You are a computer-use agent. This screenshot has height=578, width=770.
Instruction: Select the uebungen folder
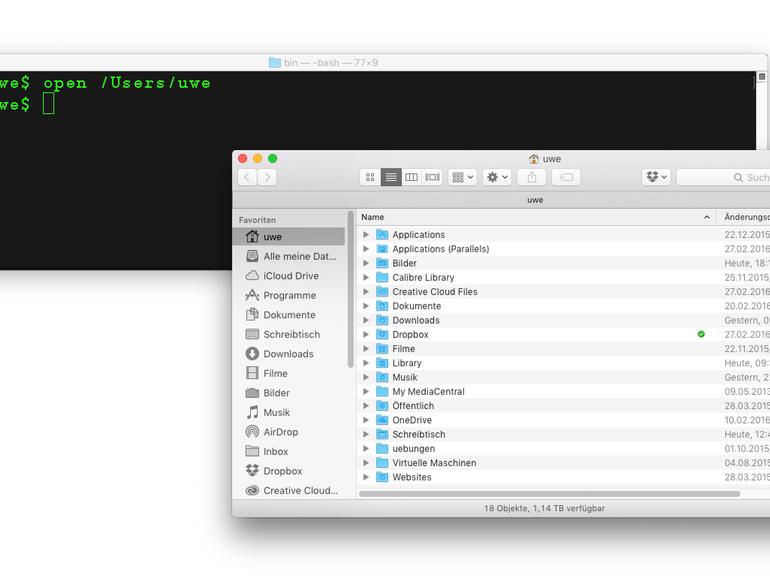coord(563,448)
